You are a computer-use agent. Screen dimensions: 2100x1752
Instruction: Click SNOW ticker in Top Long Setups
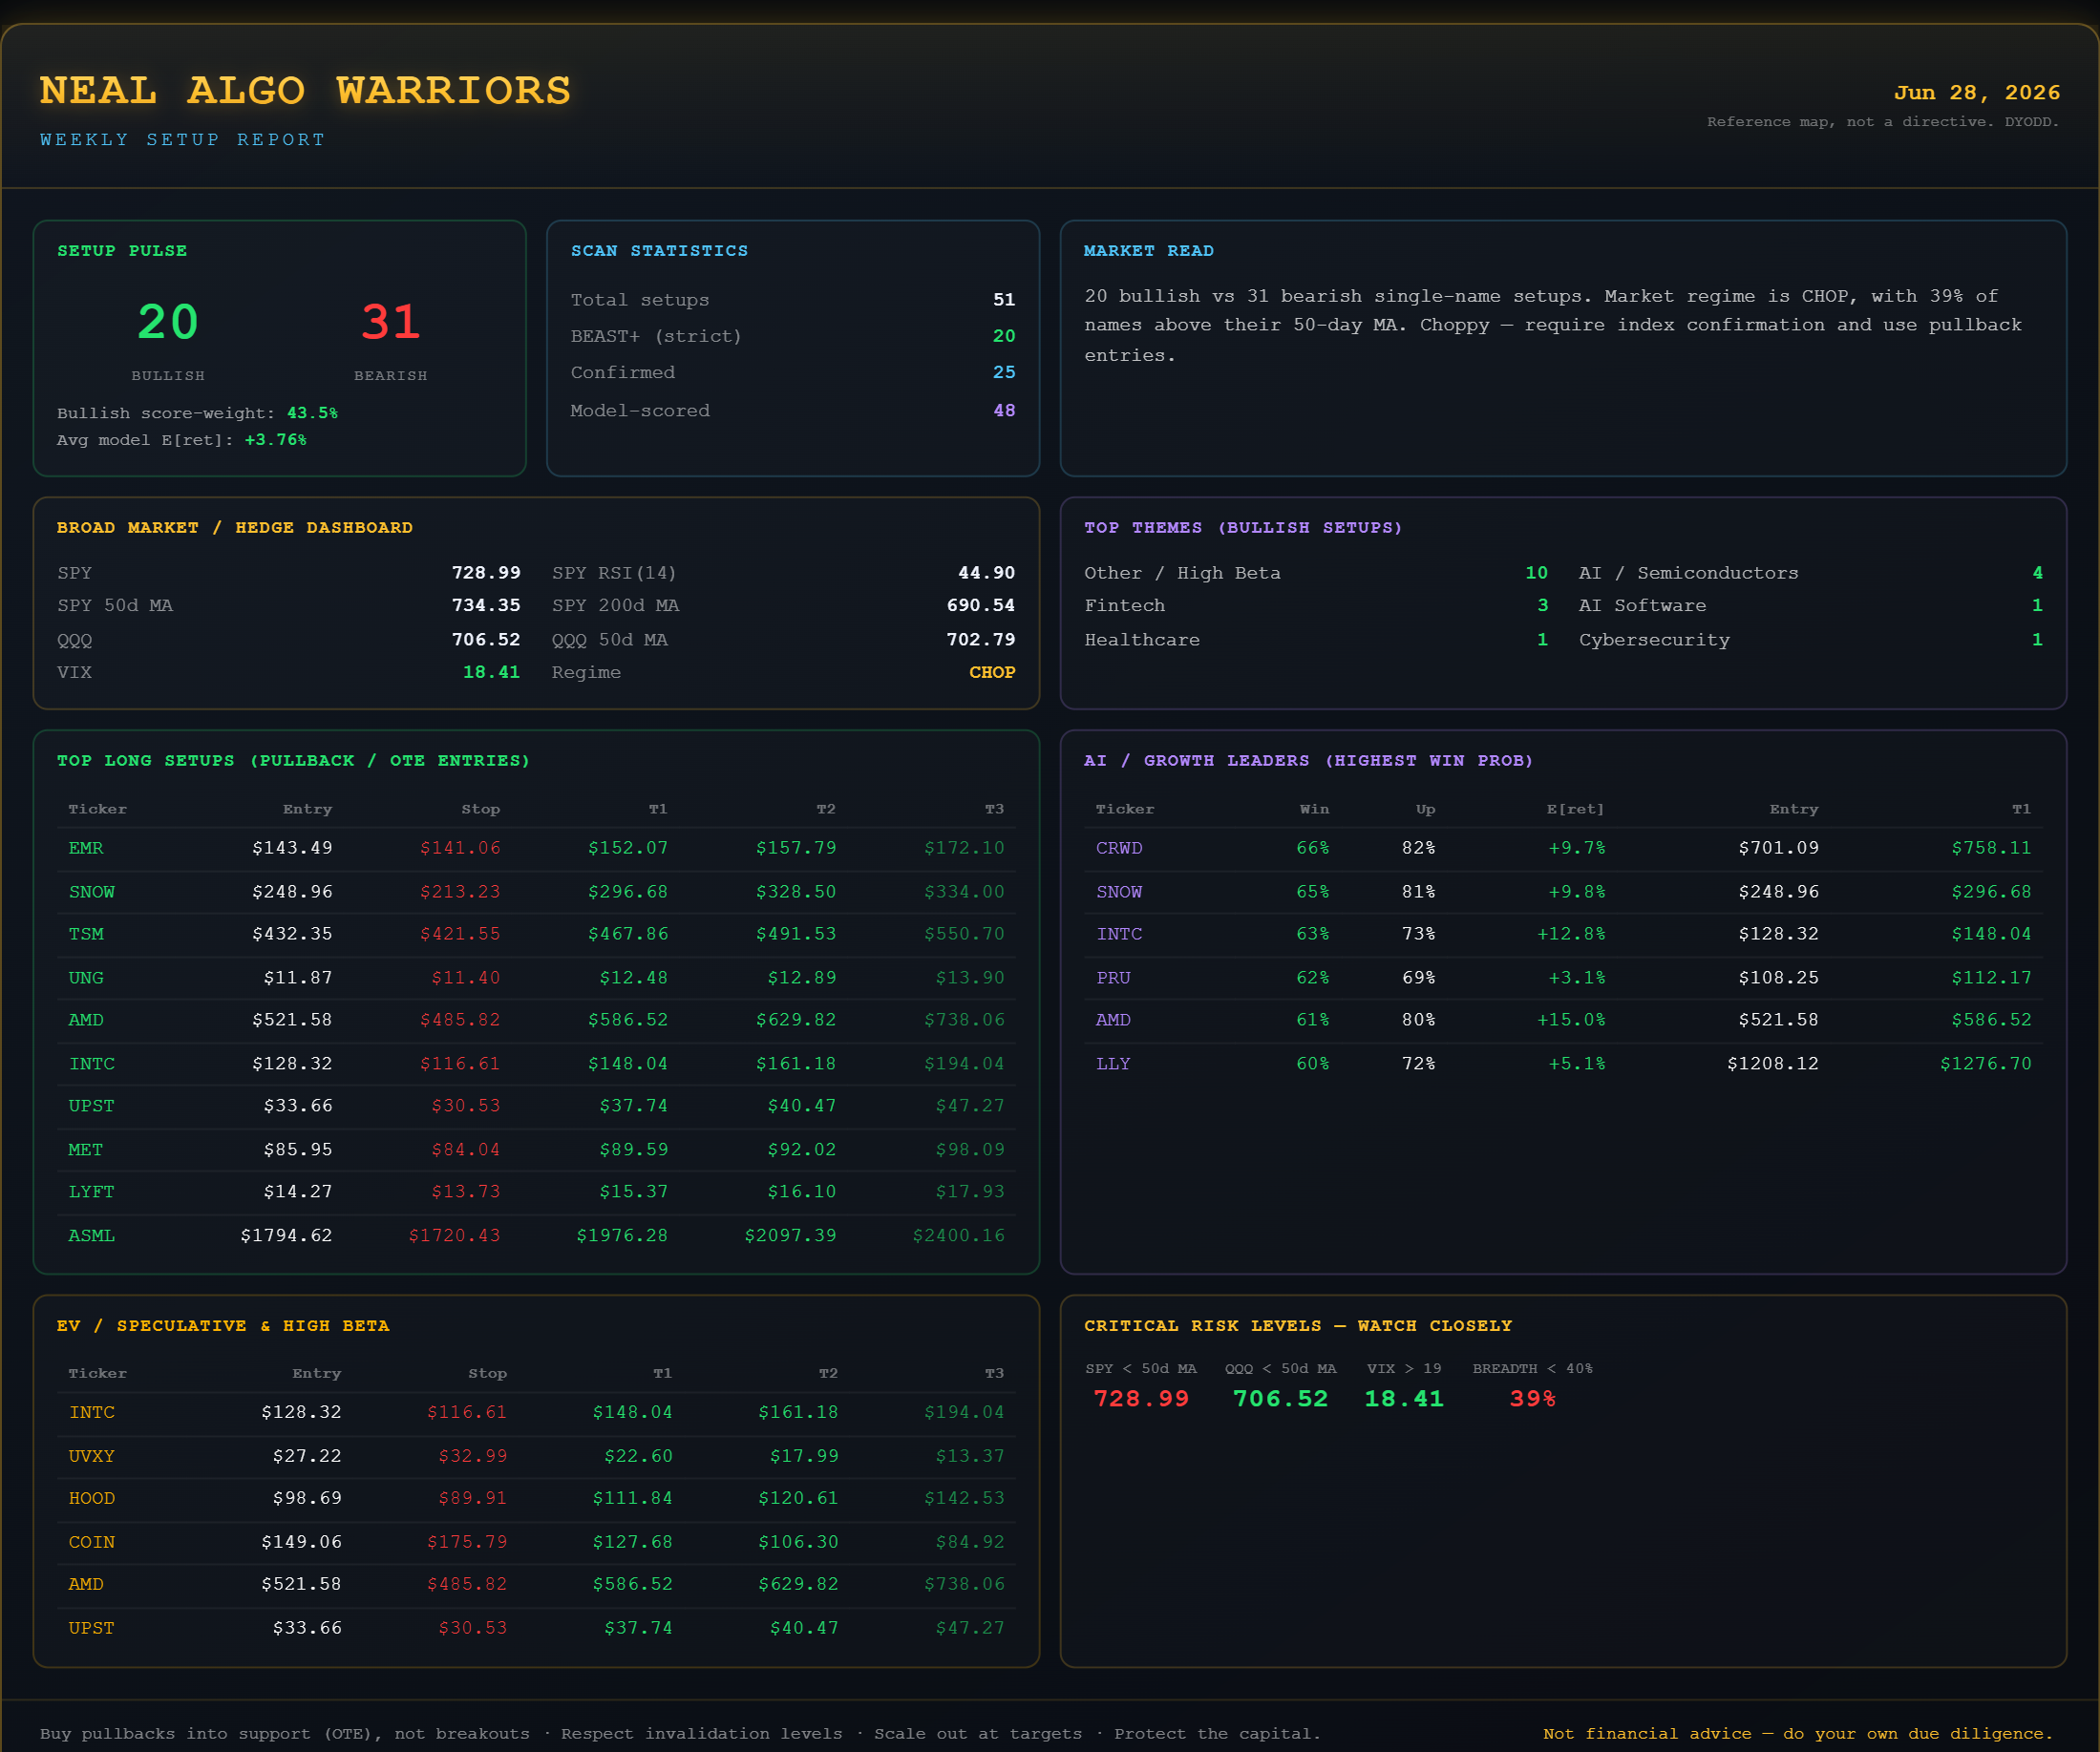[91, 892]
